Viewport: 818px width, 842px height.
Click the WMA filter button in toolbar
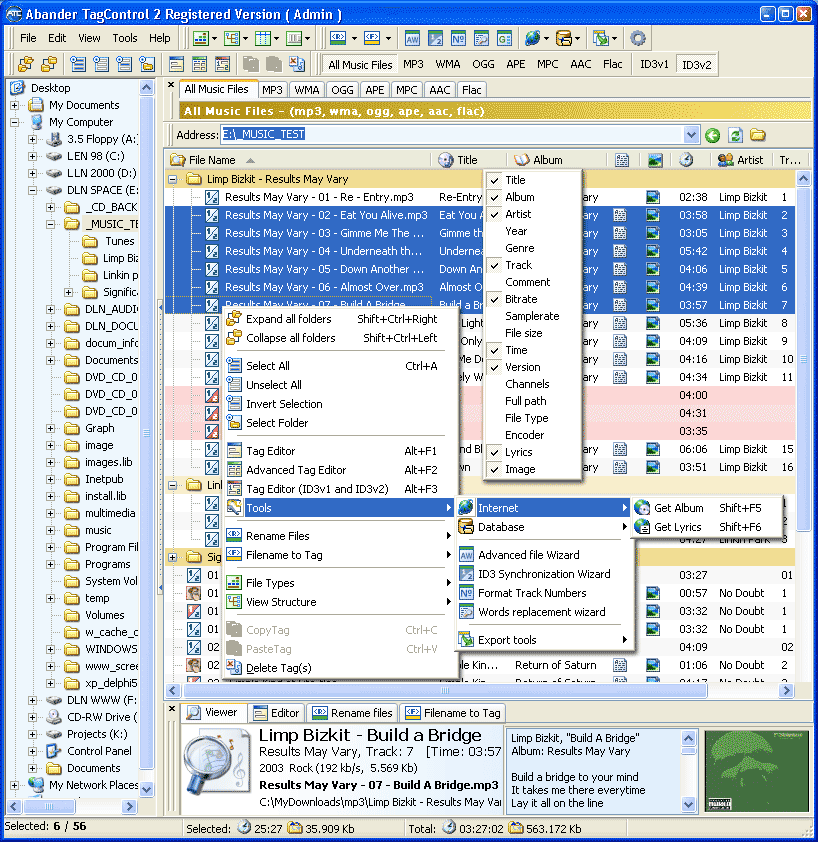(x=448, y=65)
